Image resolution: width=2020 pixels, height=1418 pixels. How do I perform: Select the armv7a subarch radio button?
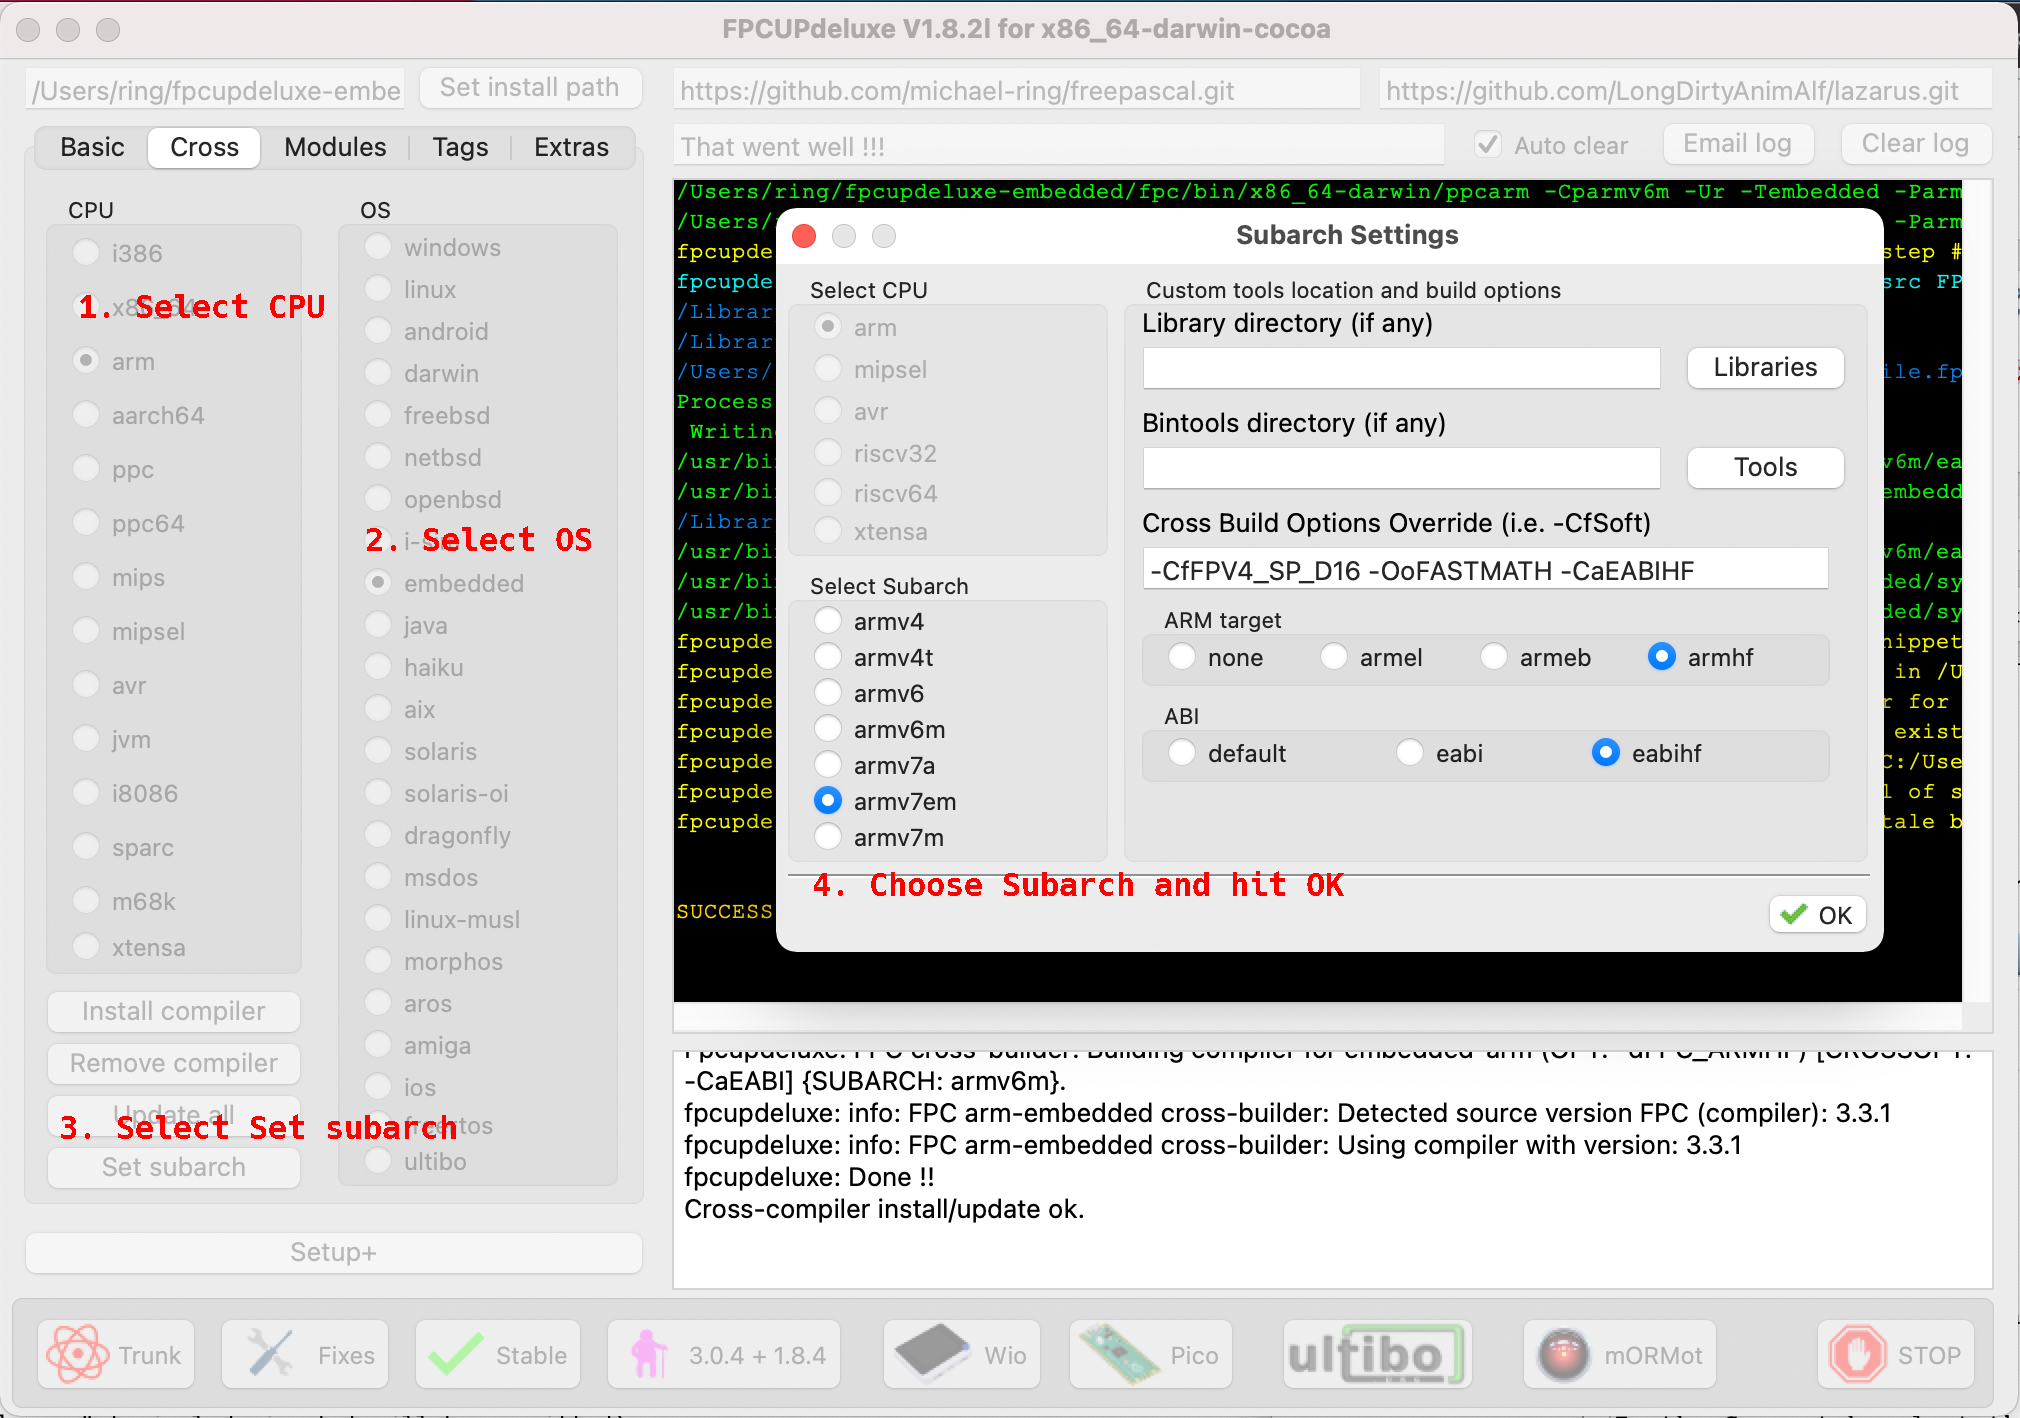click(x=828, y=764)
